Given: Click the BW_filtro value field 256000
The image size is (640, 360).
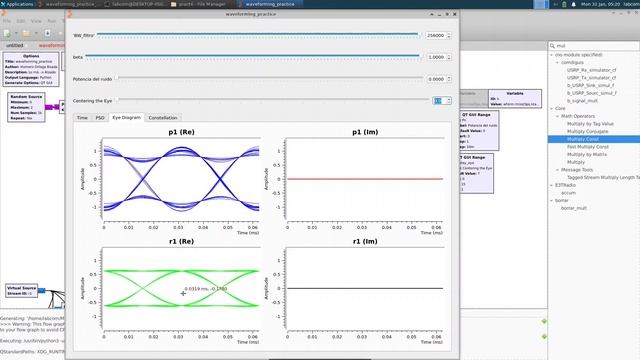Looking at the screenshot, I should click(435, 36).
